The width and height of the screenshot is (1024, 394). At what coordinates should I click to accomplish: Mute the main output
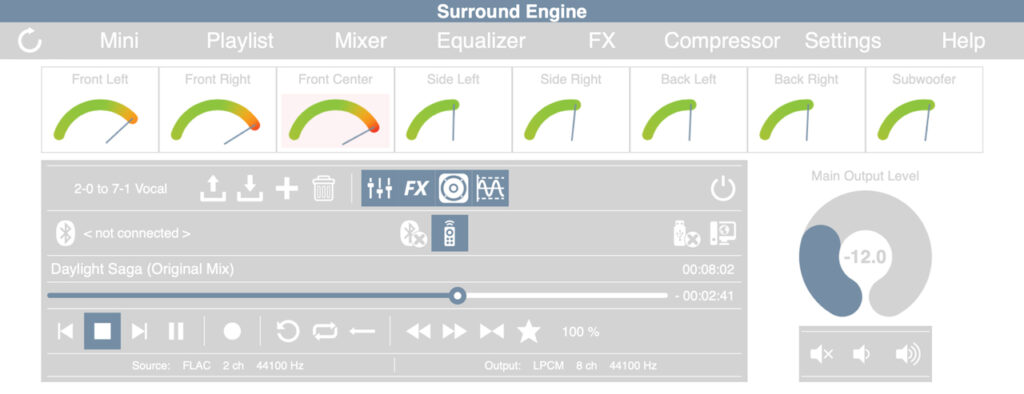(821, 355)
